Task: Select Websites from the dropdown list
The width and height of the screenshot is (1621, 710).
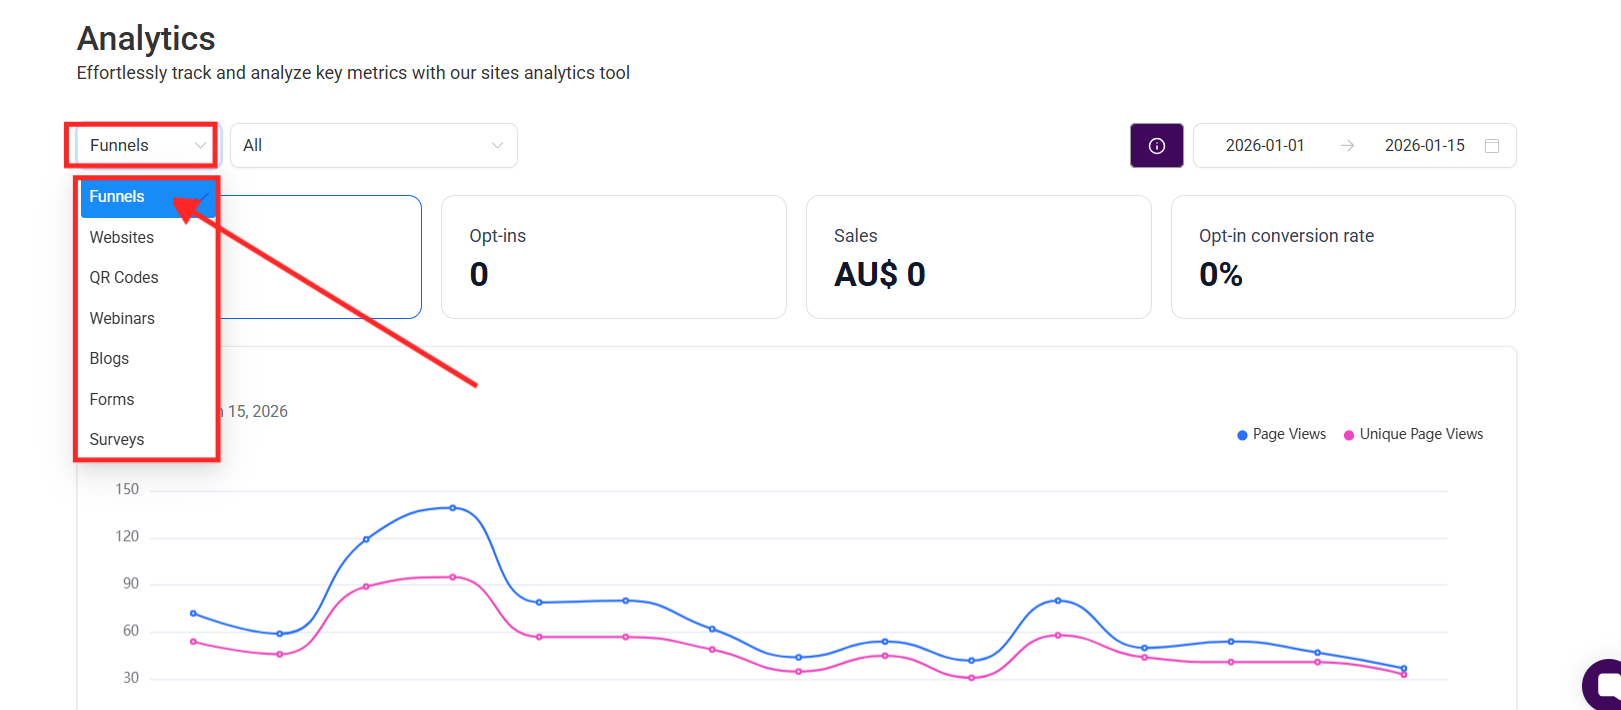Action: coord(122,237)
